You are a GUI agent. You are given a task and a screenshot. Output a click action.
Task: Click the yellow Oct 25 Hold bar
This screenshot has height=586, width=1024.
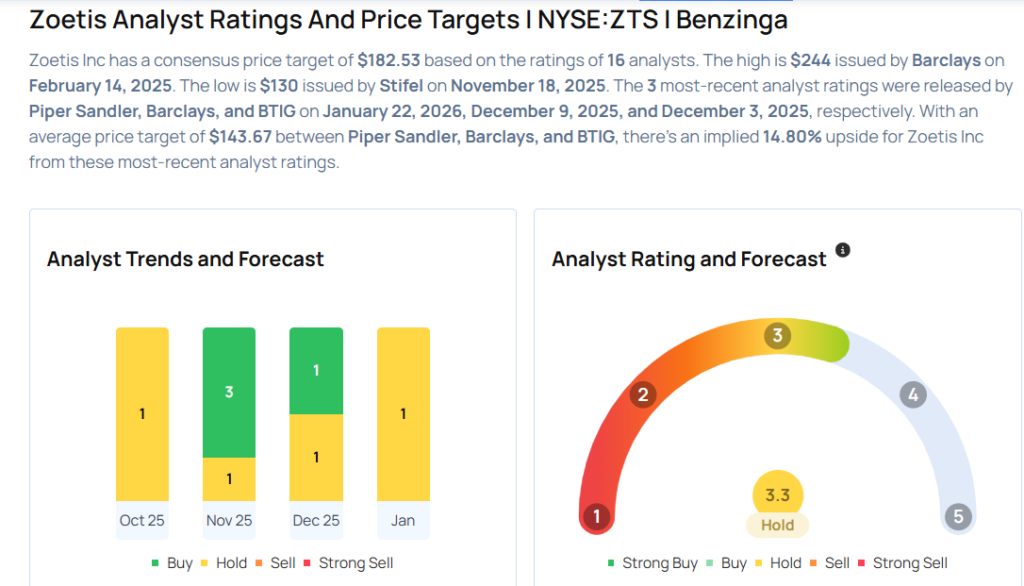point(142,414)
